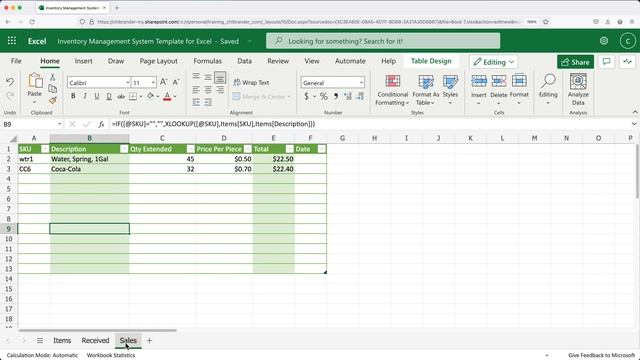Image resolution: width=640 pixels, height=360 pixels.
Task: Open the Editing magnifier menu
Action: tap(548, 89)
